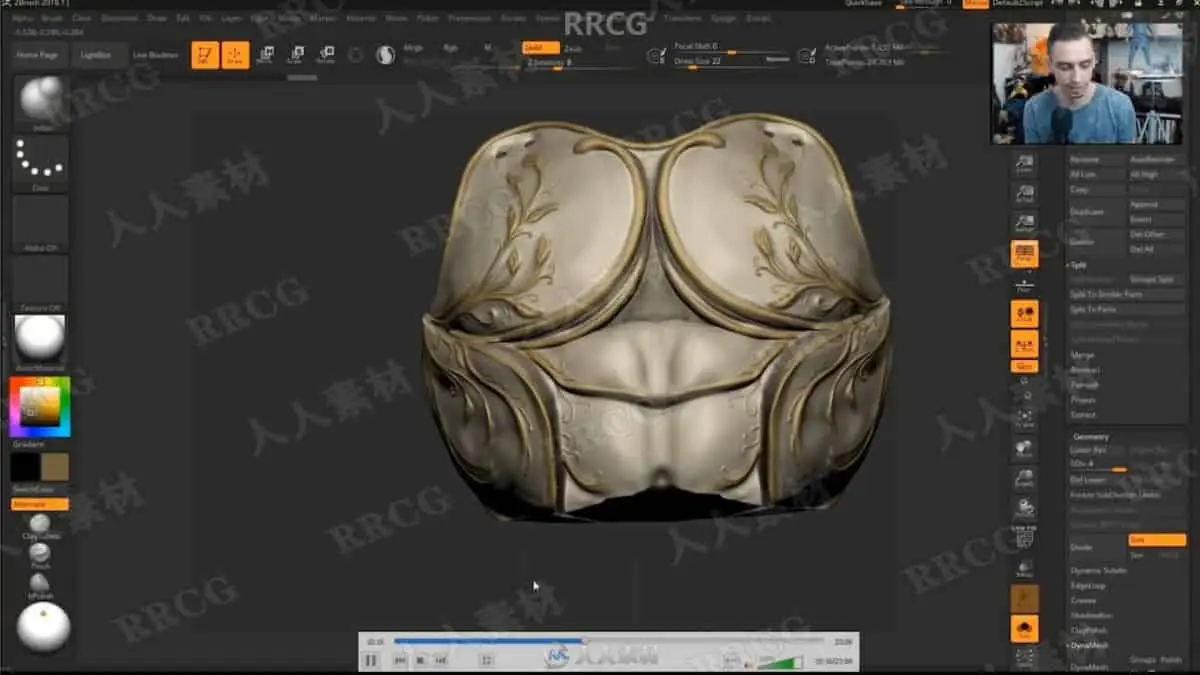
Task: Collapse the Geometry section header
Action: 1090,437
